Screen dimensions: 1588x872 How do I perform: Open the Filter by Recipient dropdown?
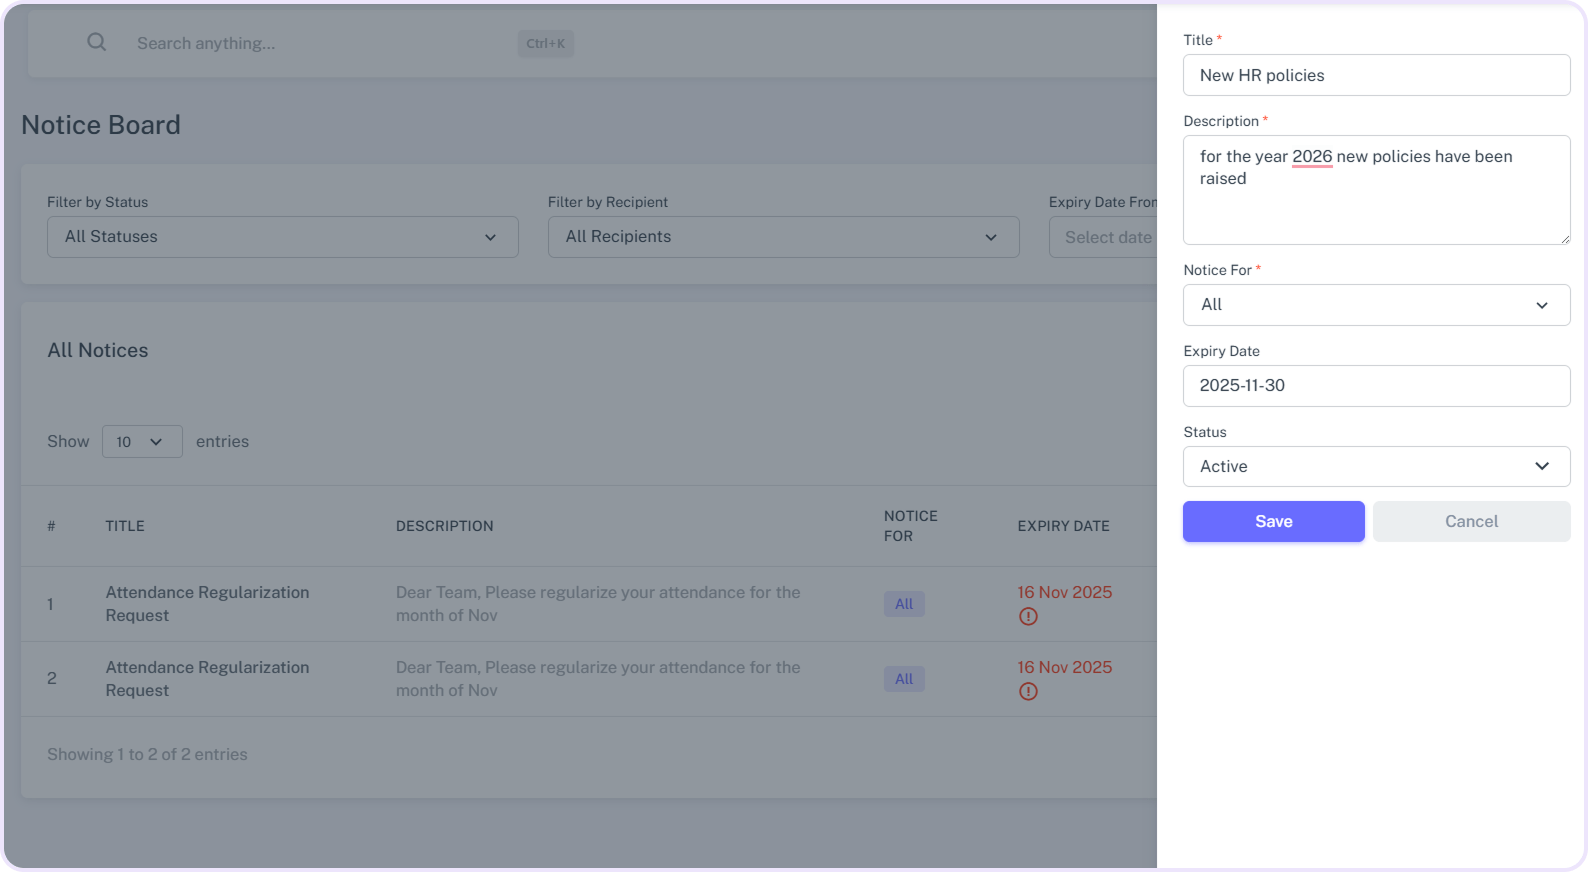coord(783,237)
